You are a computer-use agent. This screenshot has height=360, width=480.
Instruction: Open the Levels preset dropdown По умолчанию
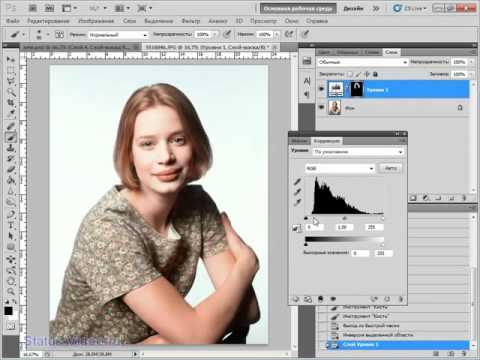358,152
